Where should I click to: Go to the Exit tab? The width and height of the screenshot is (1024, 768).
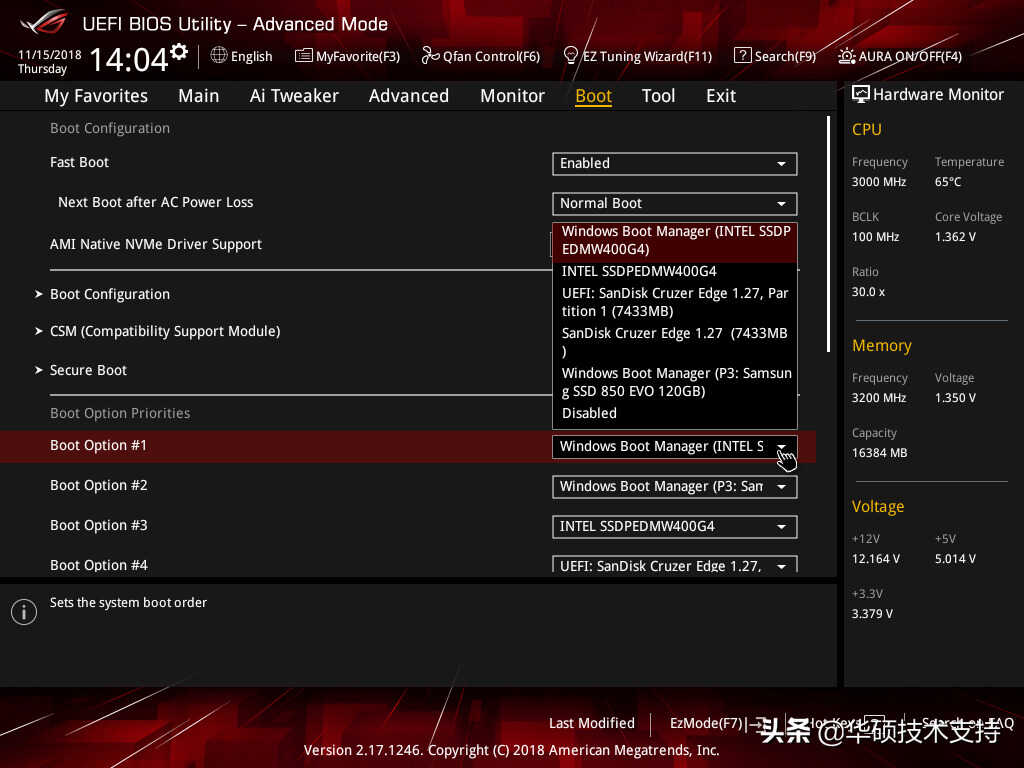[721, 96]
